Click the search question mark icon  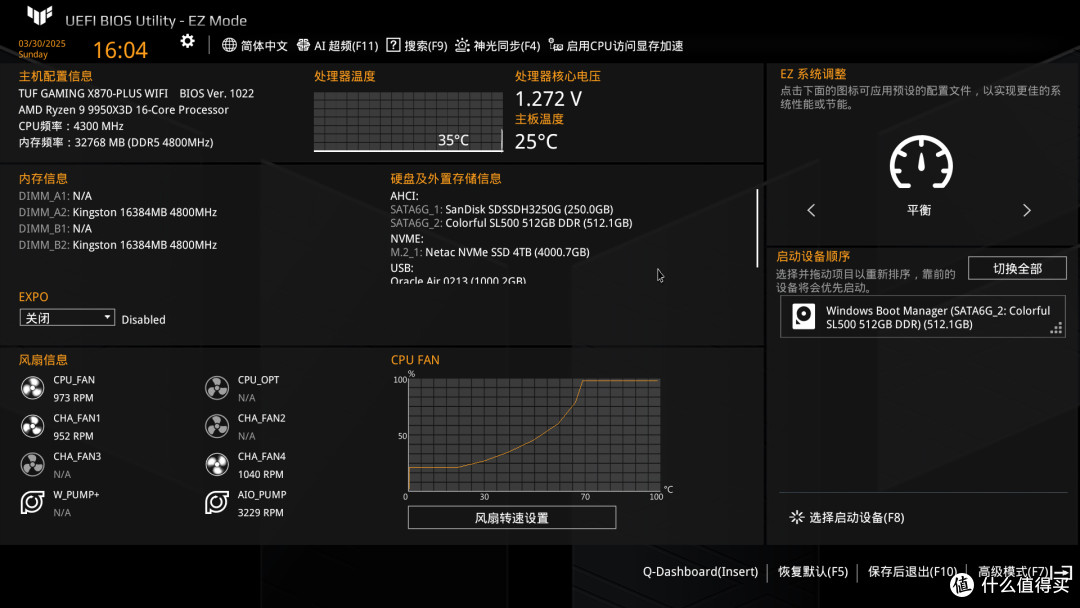(393, 45)
